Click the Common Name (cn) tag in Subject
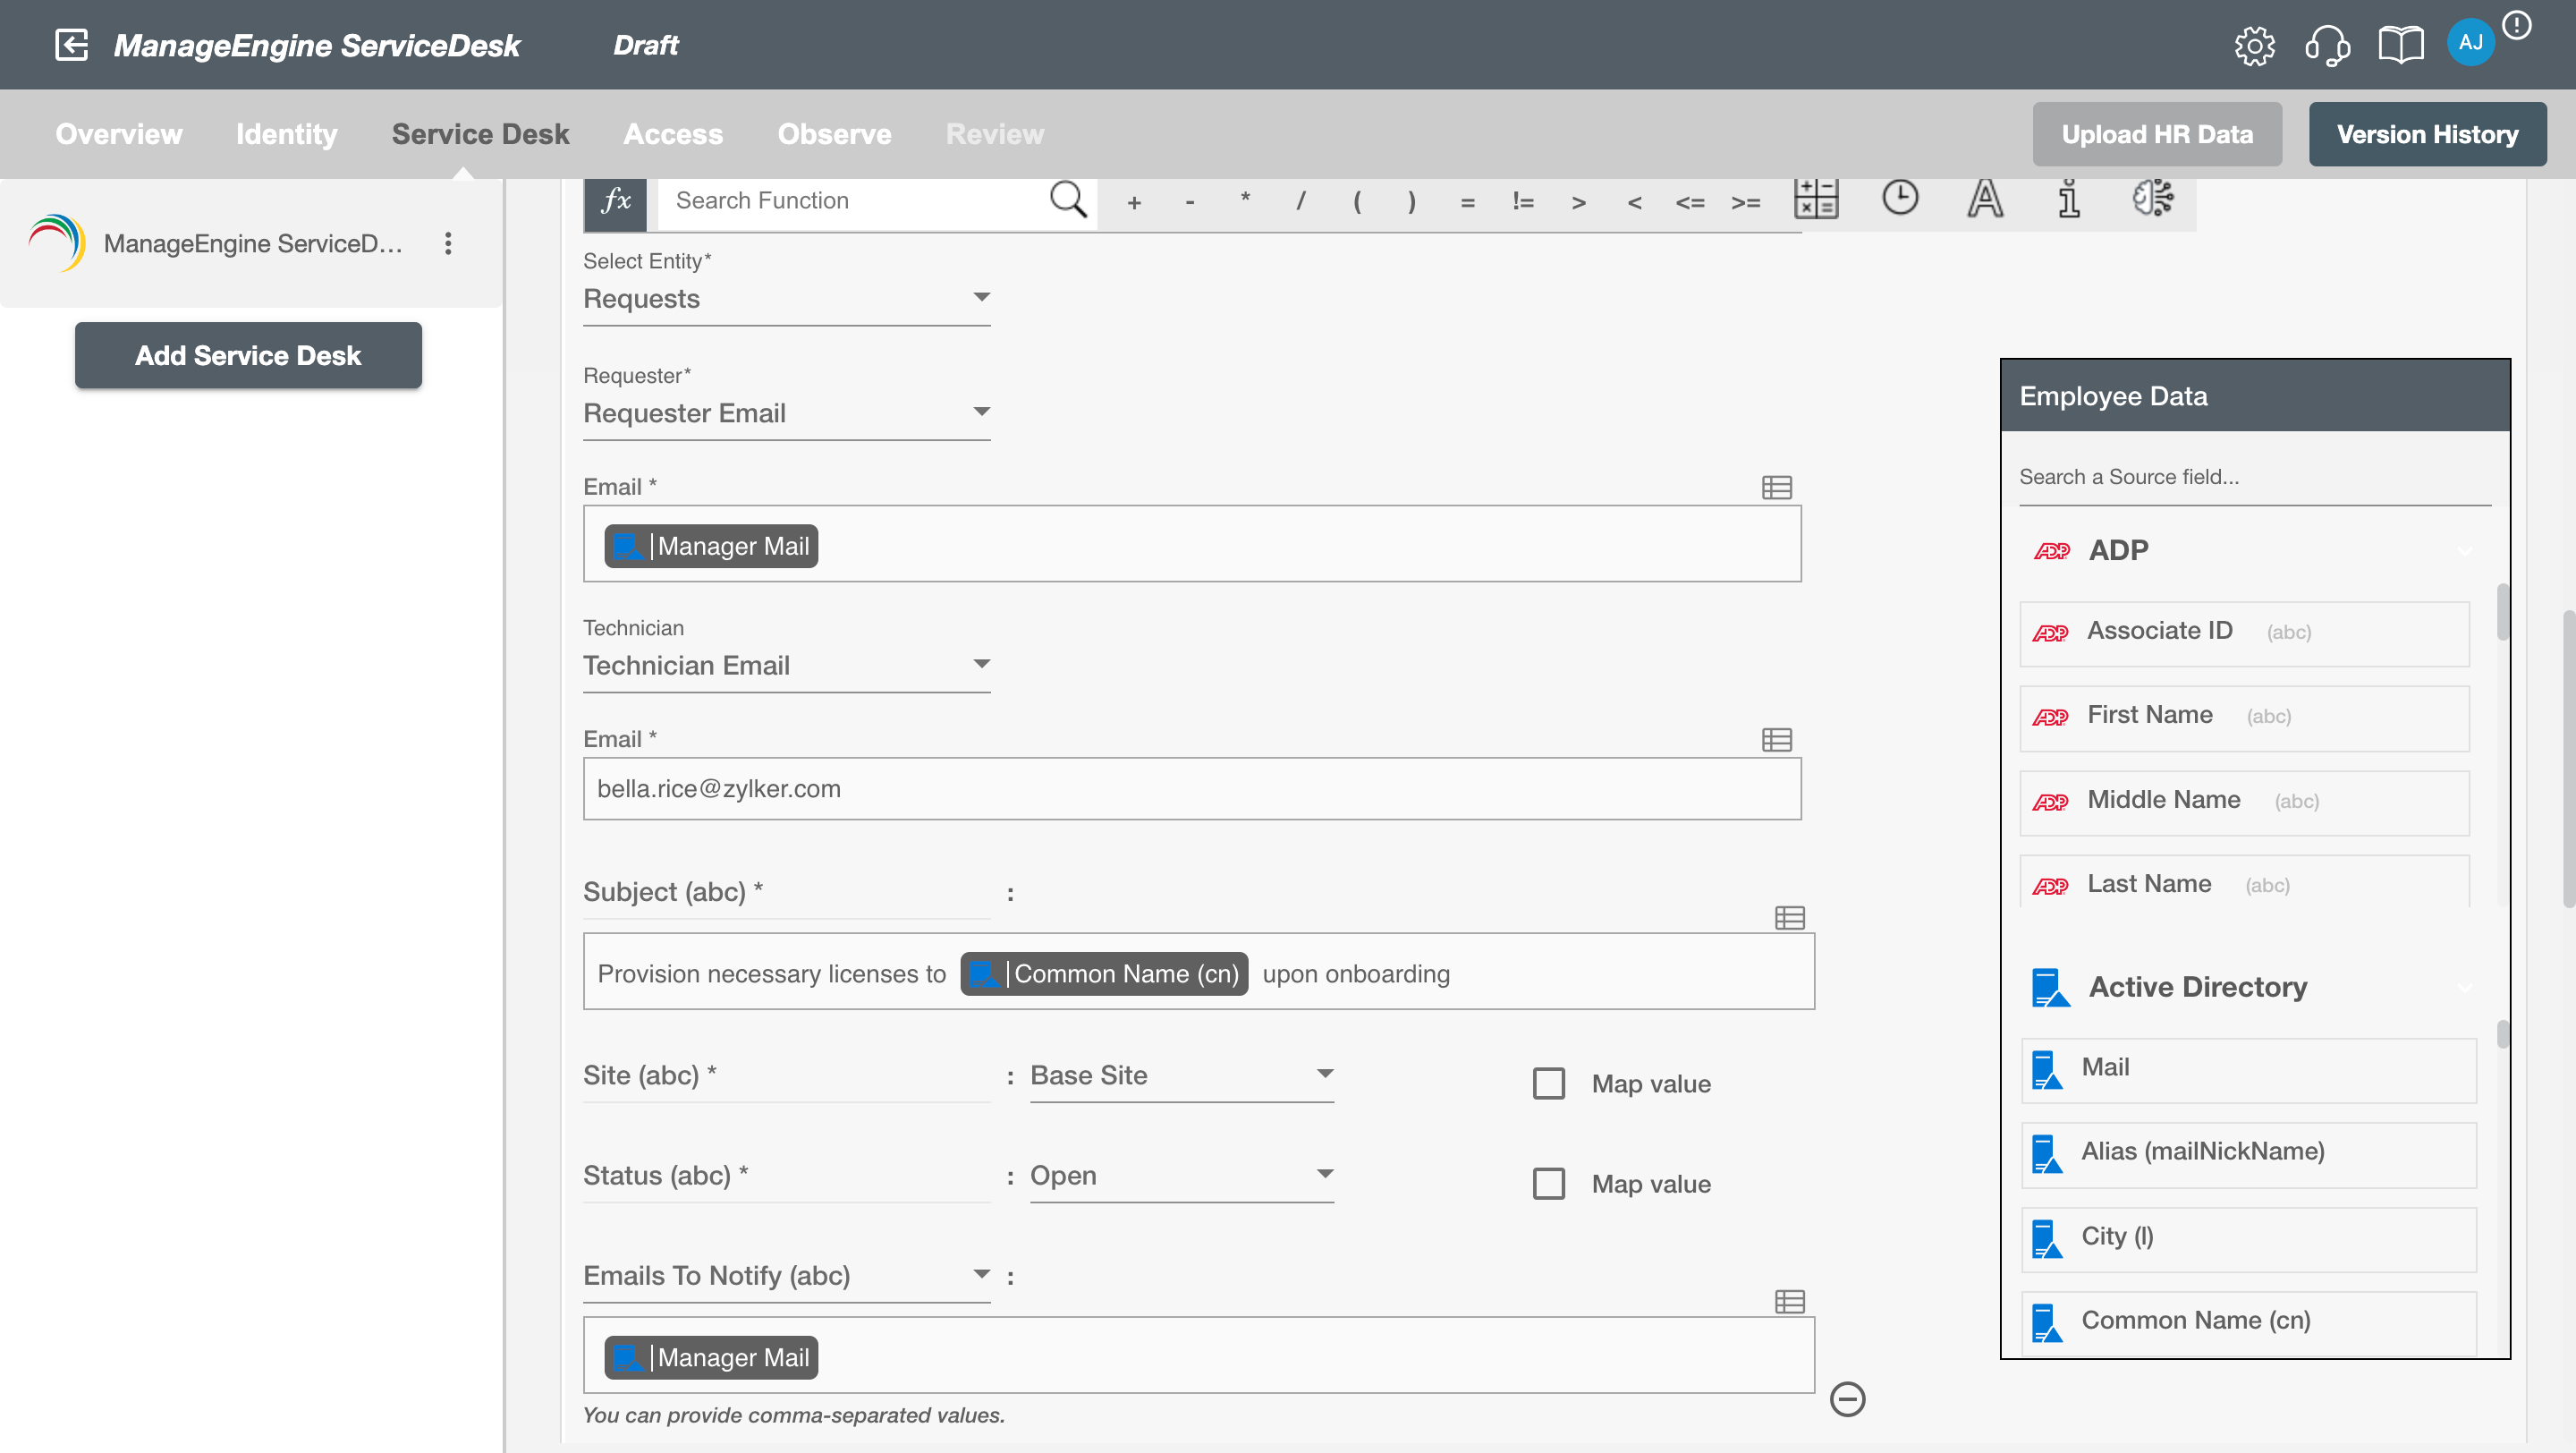The image size is (2576, 1453). (1103, 974)
